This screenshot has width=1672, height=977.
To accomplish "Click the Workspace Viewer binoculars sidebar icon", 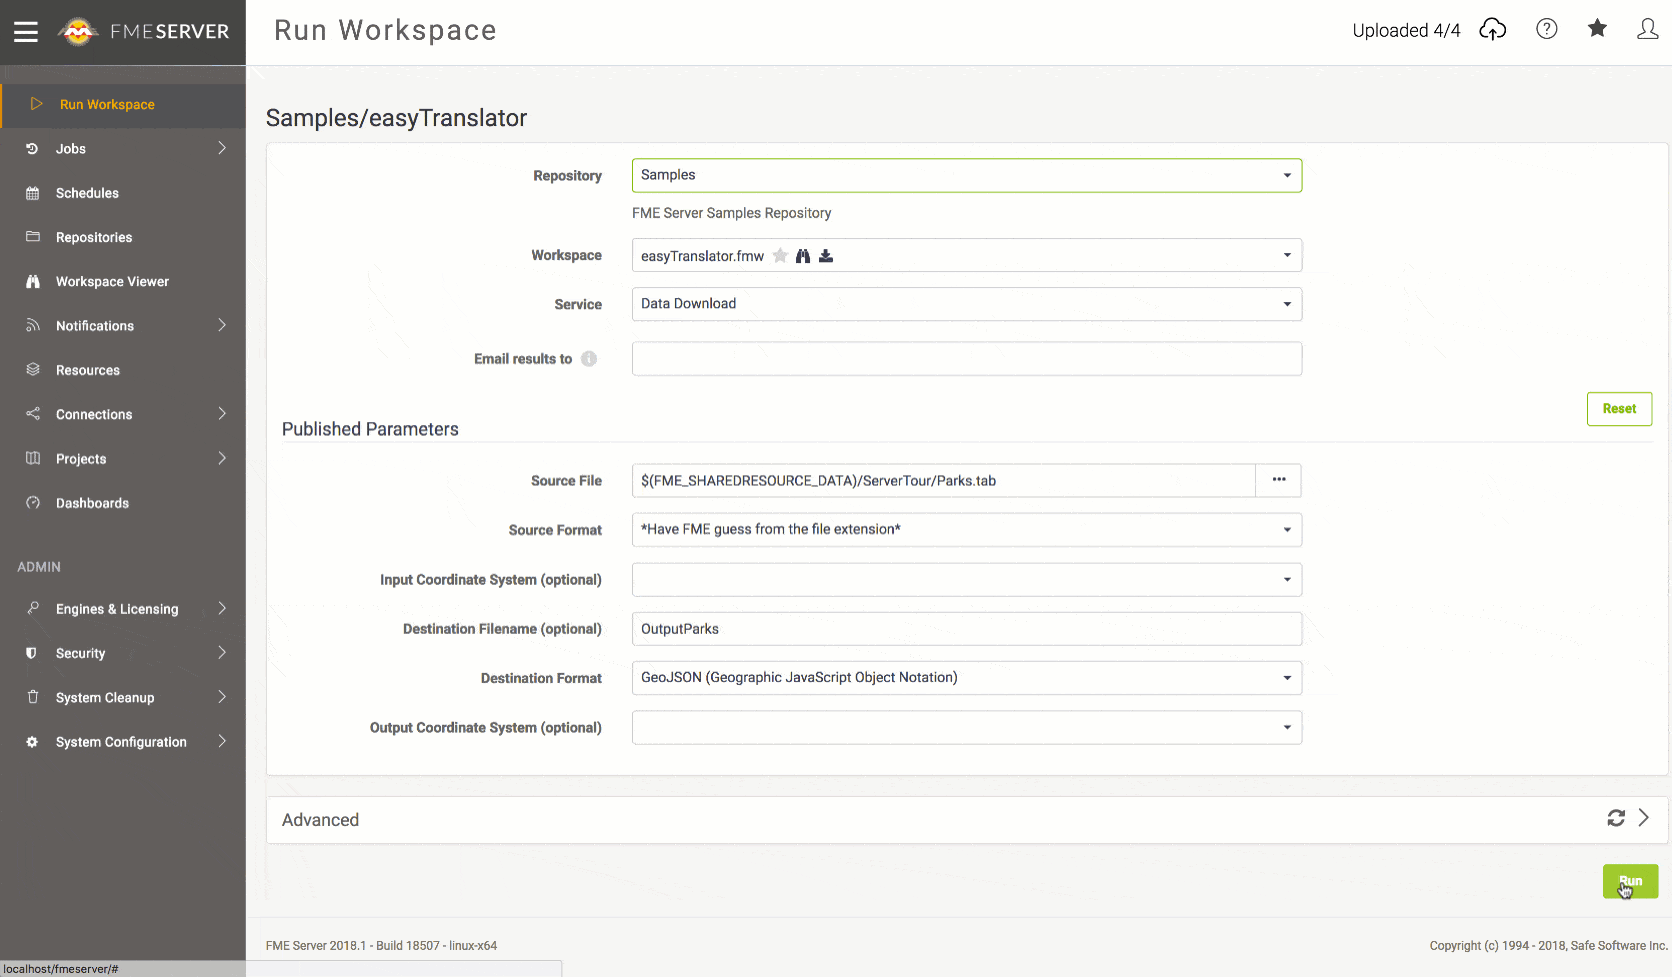I will (32, 281).
